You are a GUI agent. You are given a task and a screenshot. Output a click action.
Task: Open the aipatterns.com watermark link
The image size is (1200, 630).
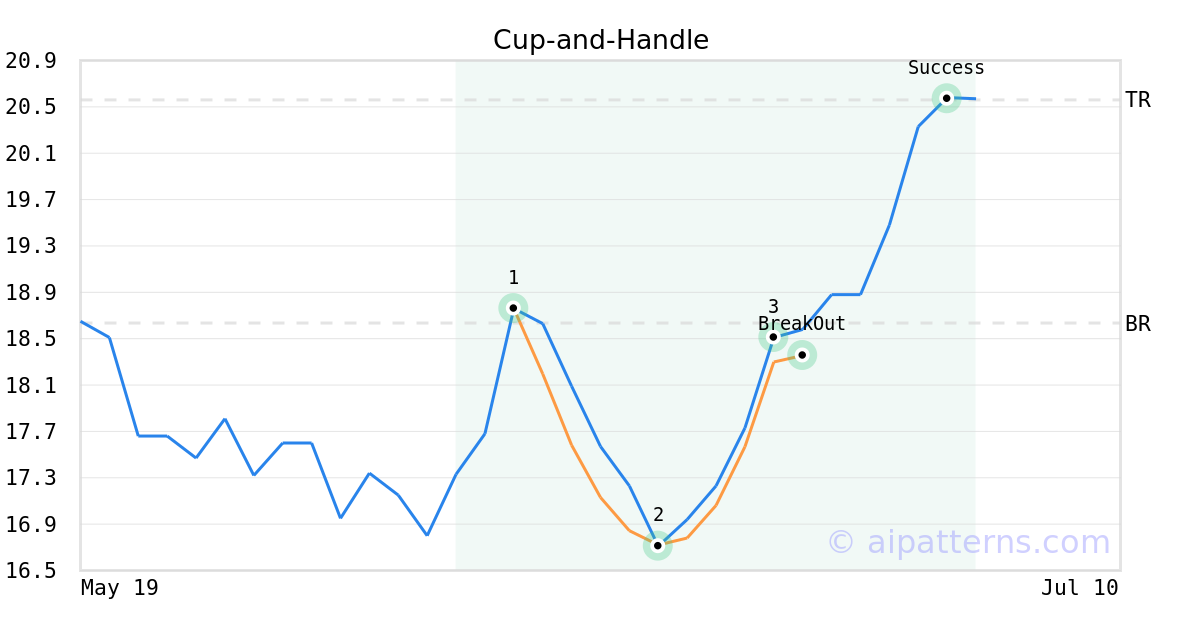coord(968,542)
